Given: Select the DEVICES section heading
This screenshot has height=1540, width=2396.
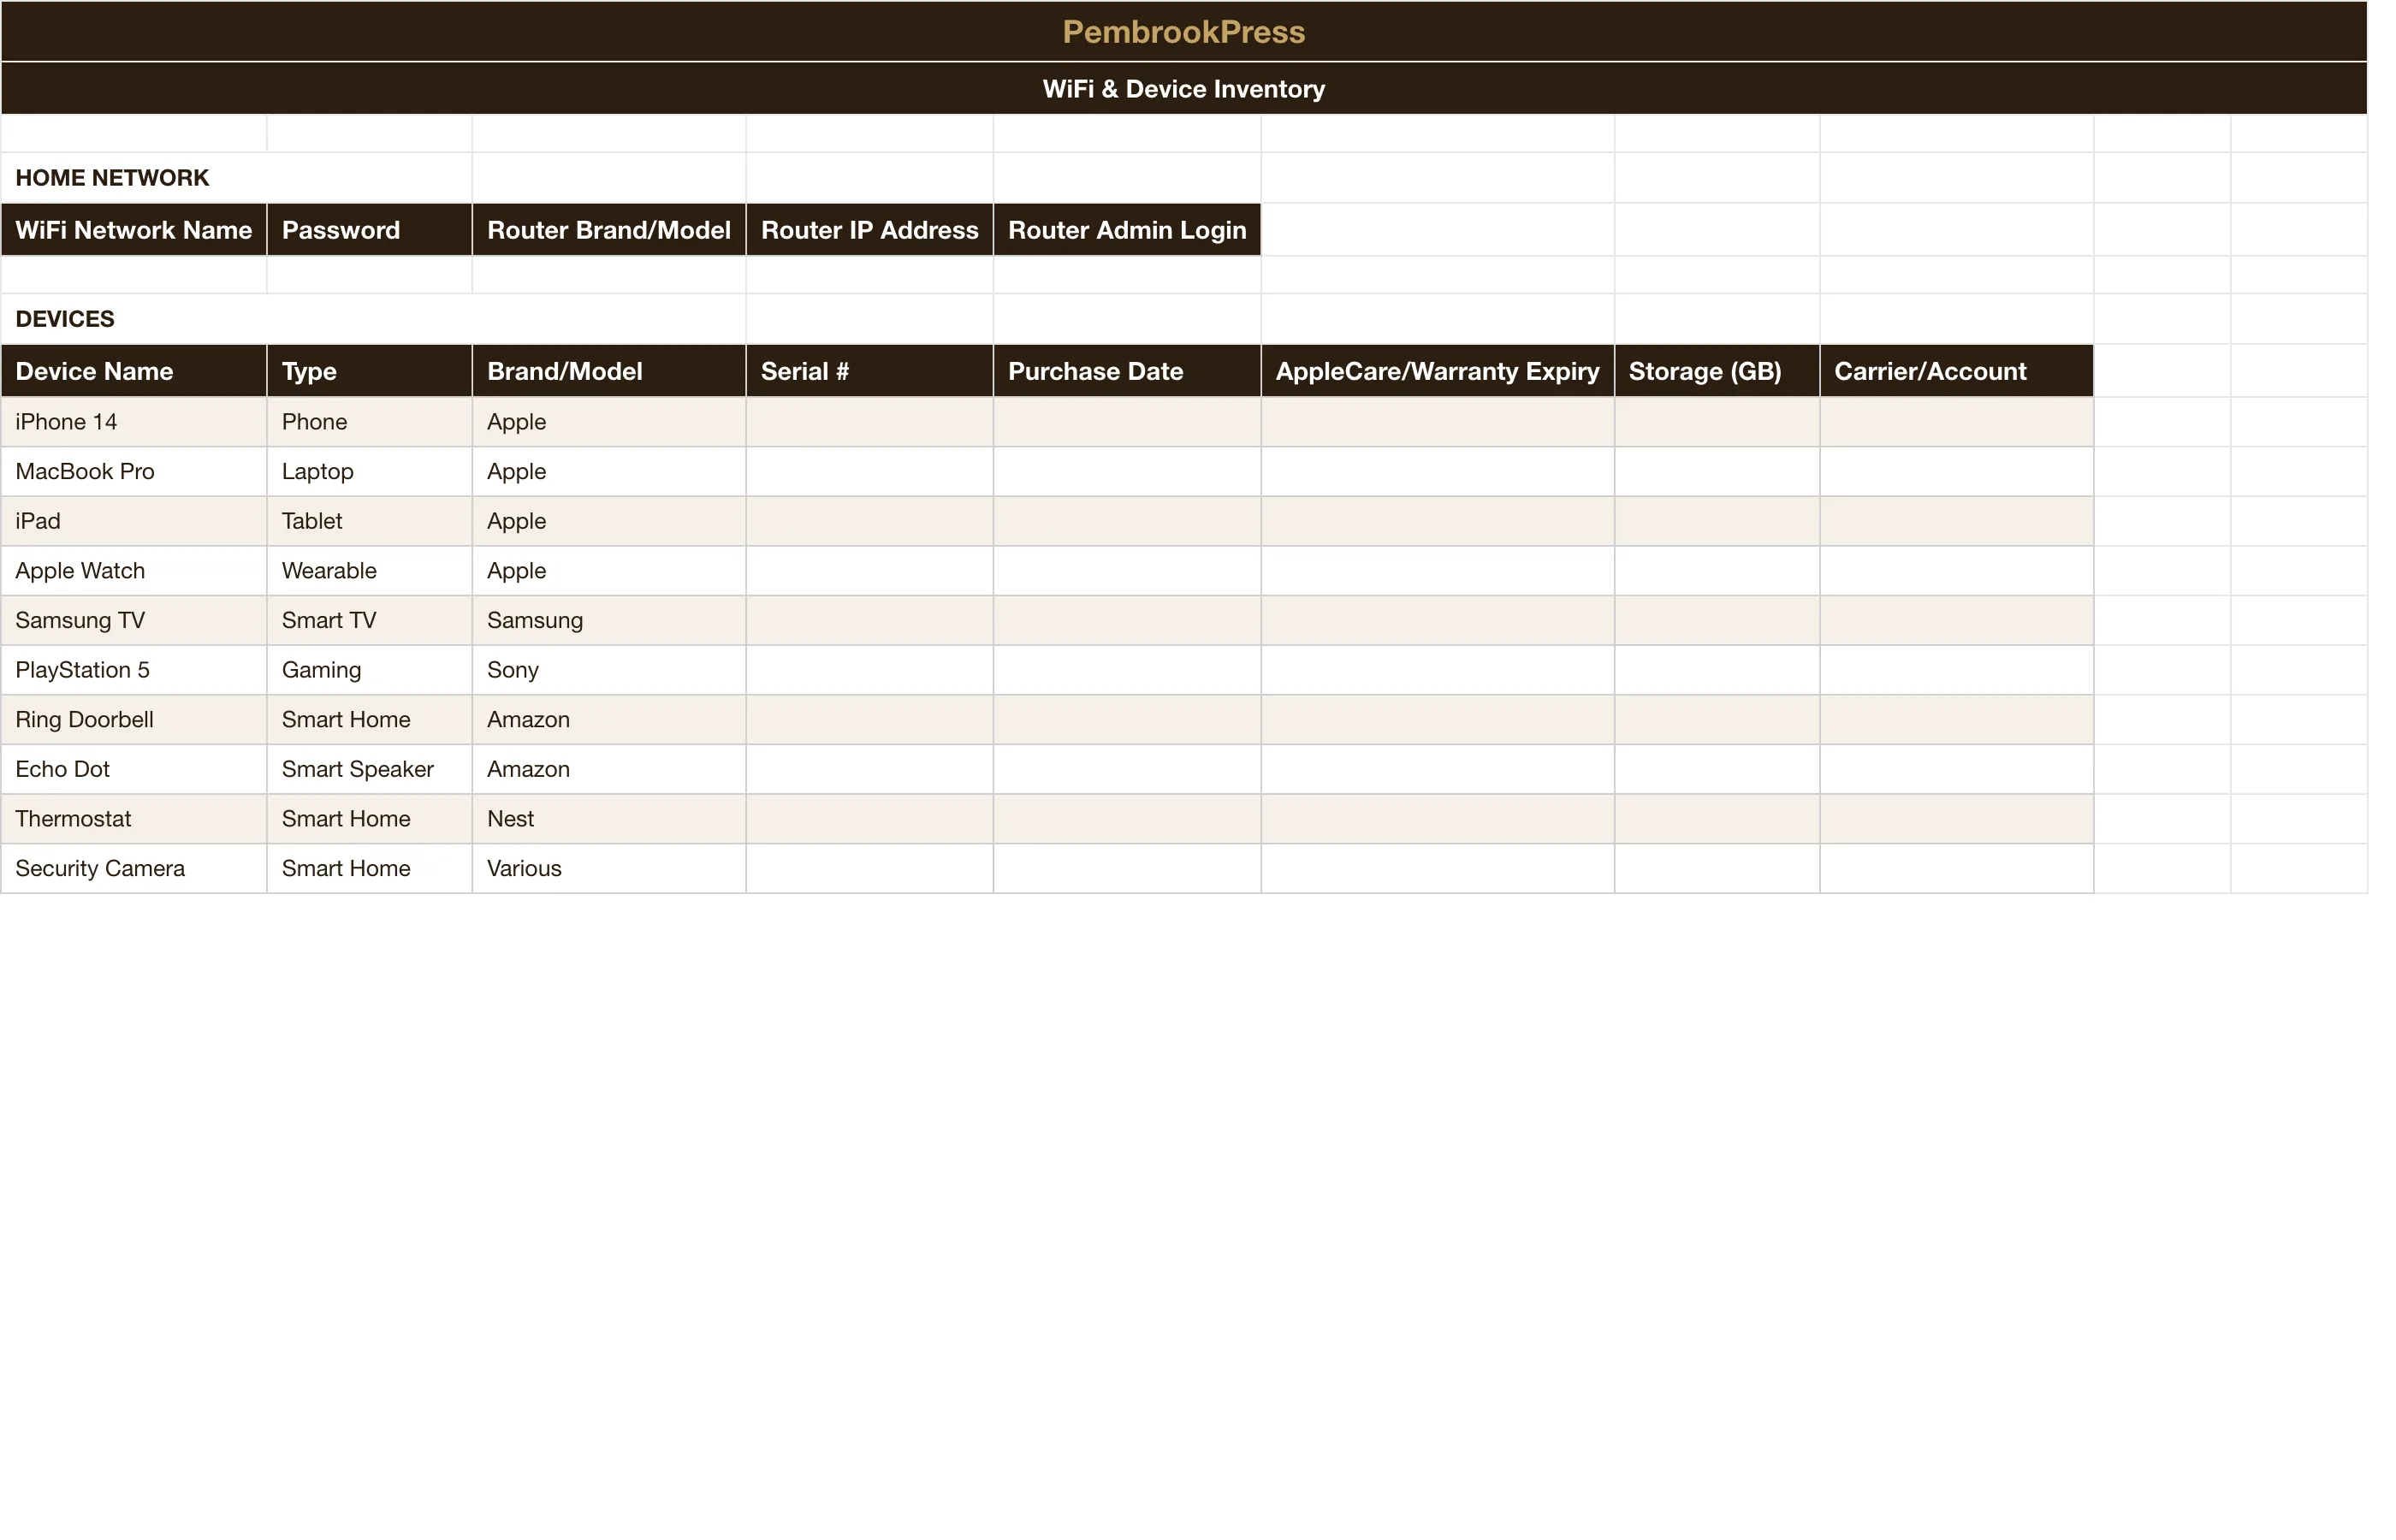Looking at the screenshot, I should coord(373,319).
